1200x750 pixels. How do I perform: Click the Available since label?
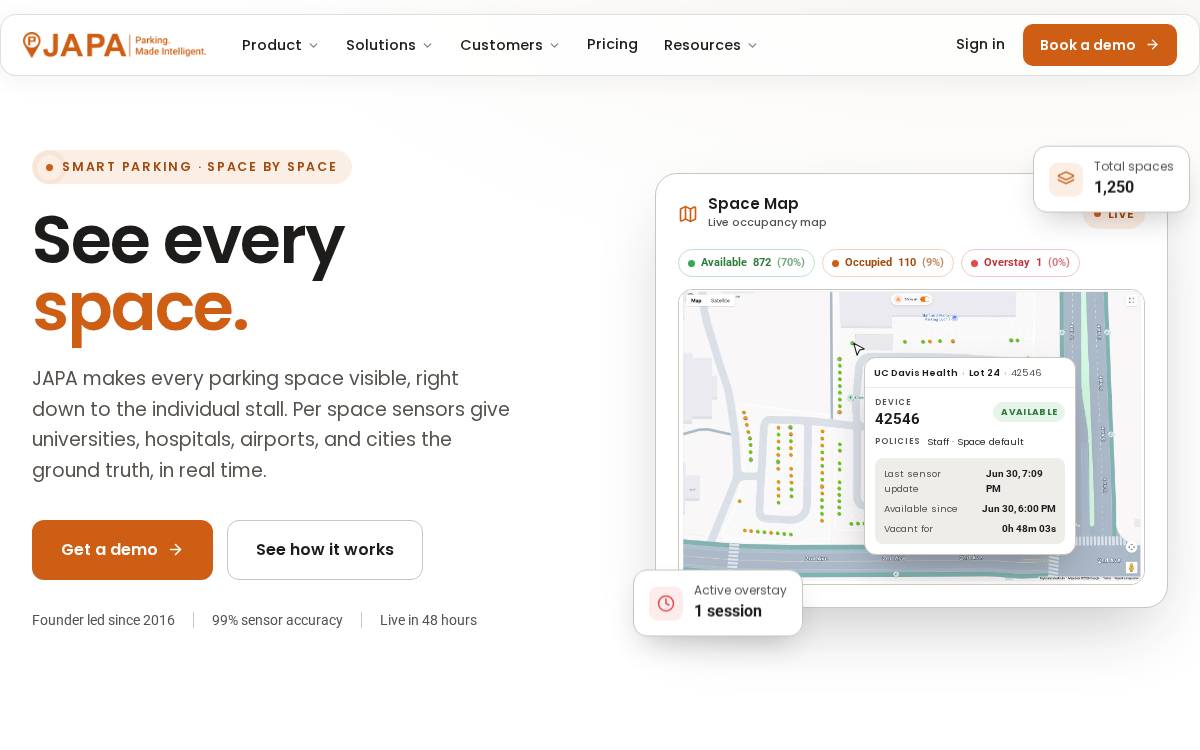coord(921,509)
